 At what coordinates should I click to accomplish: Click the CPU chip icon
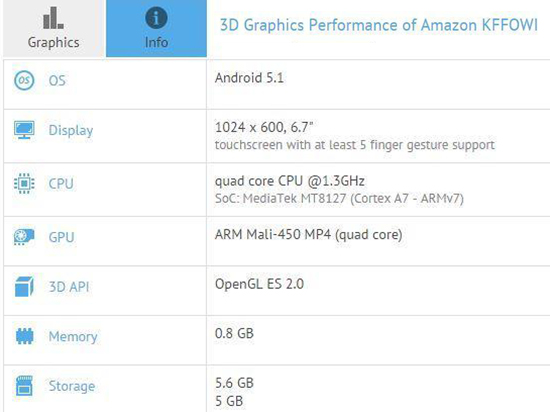click(x=24, y=183)
